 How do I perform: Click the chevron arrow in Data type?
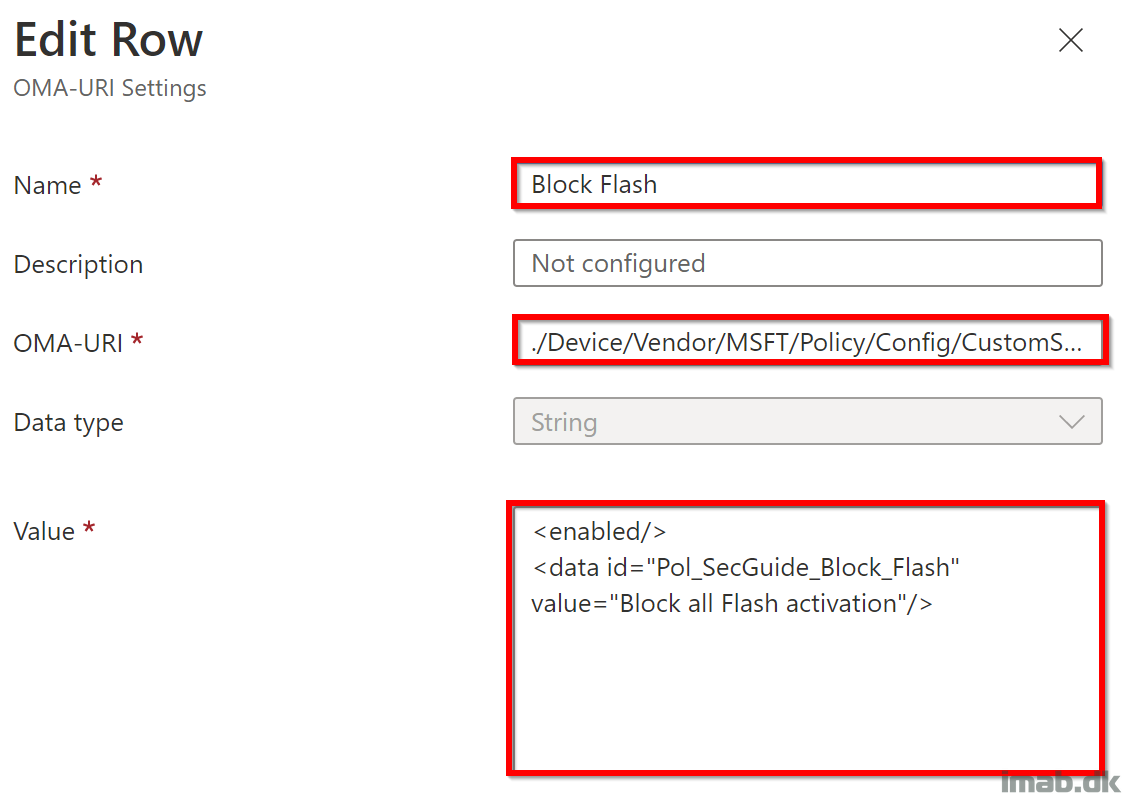click(x=1072, y=421)
